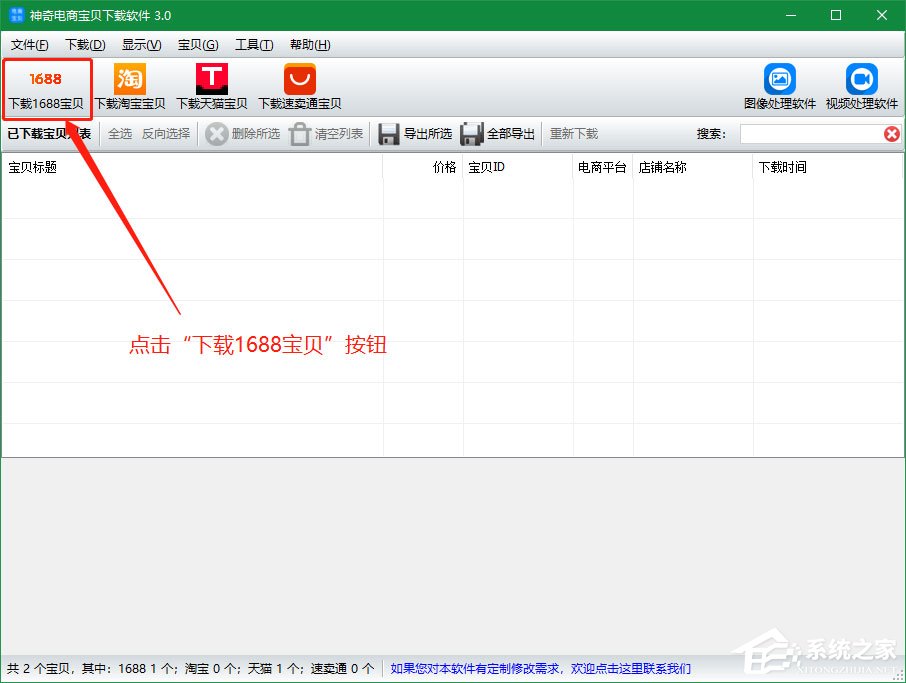Open the 帮助(H) menu

tap(311, 44)
